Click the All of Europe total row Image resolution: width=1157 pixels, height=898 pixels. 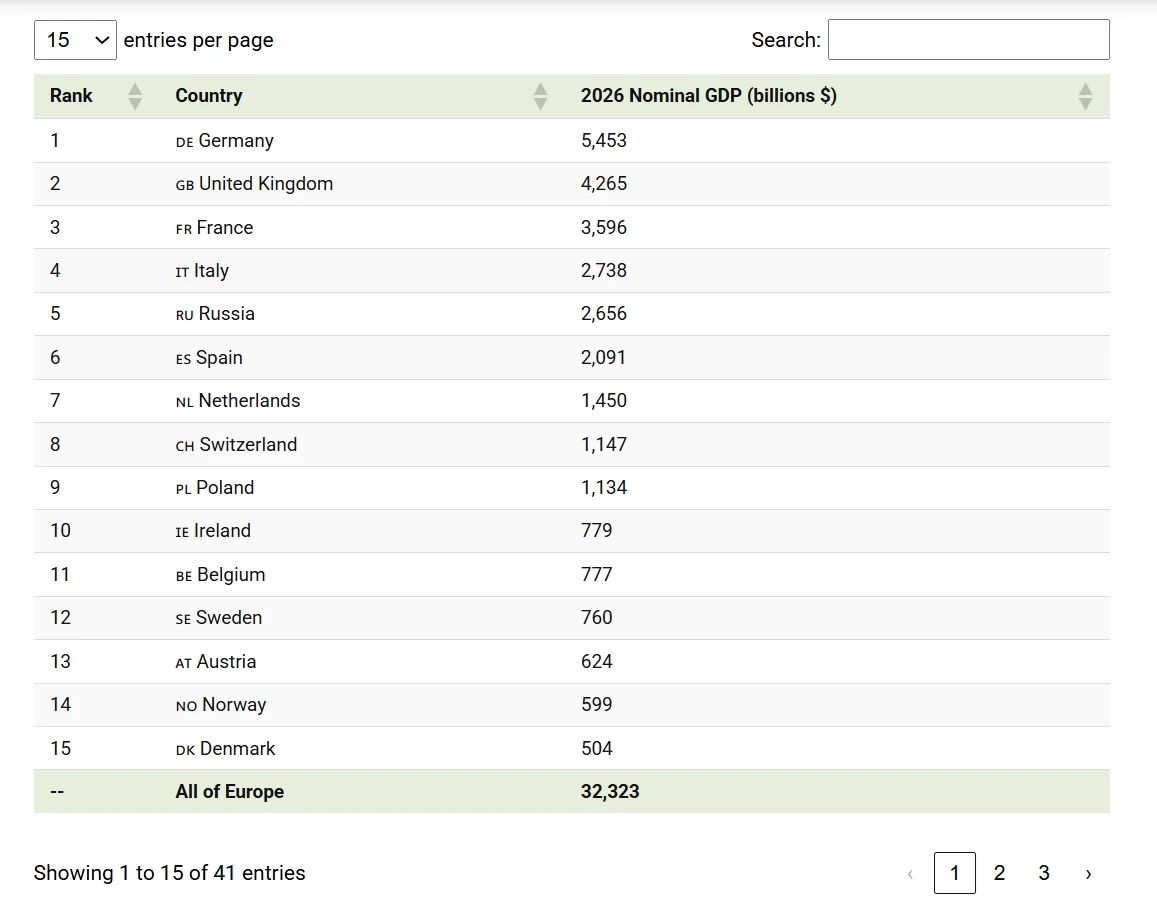coord(229,792)
